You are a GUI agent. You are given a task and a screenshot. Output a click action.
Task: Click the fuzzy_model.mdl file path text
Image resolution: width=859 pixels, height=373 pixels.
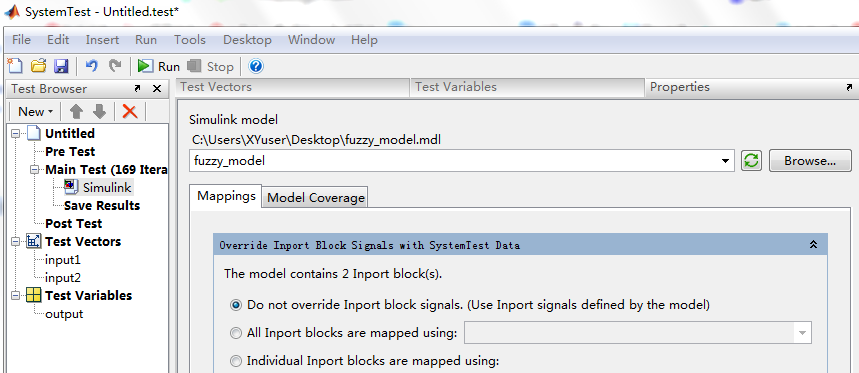click(x=317, y=140)
